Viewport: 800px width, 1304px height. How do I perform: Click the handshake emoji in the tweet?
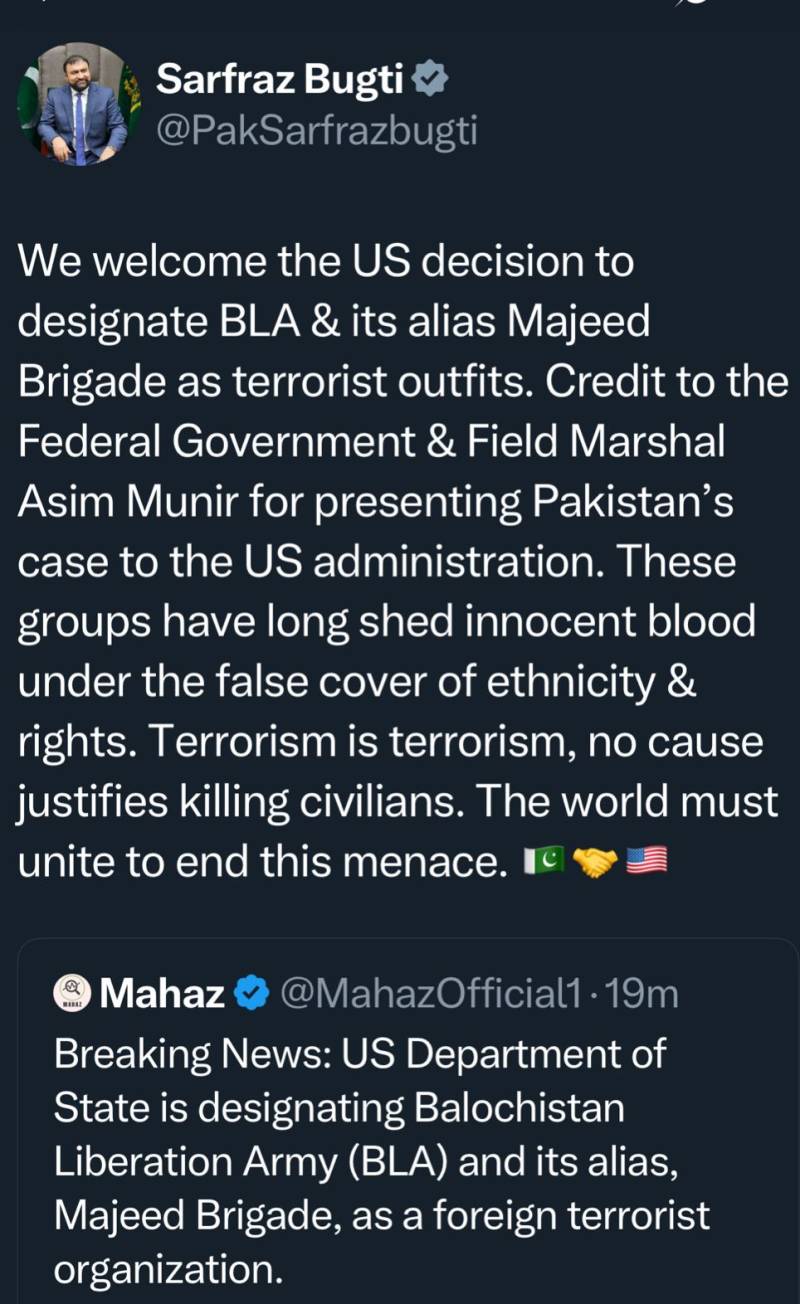pos(596,860)
